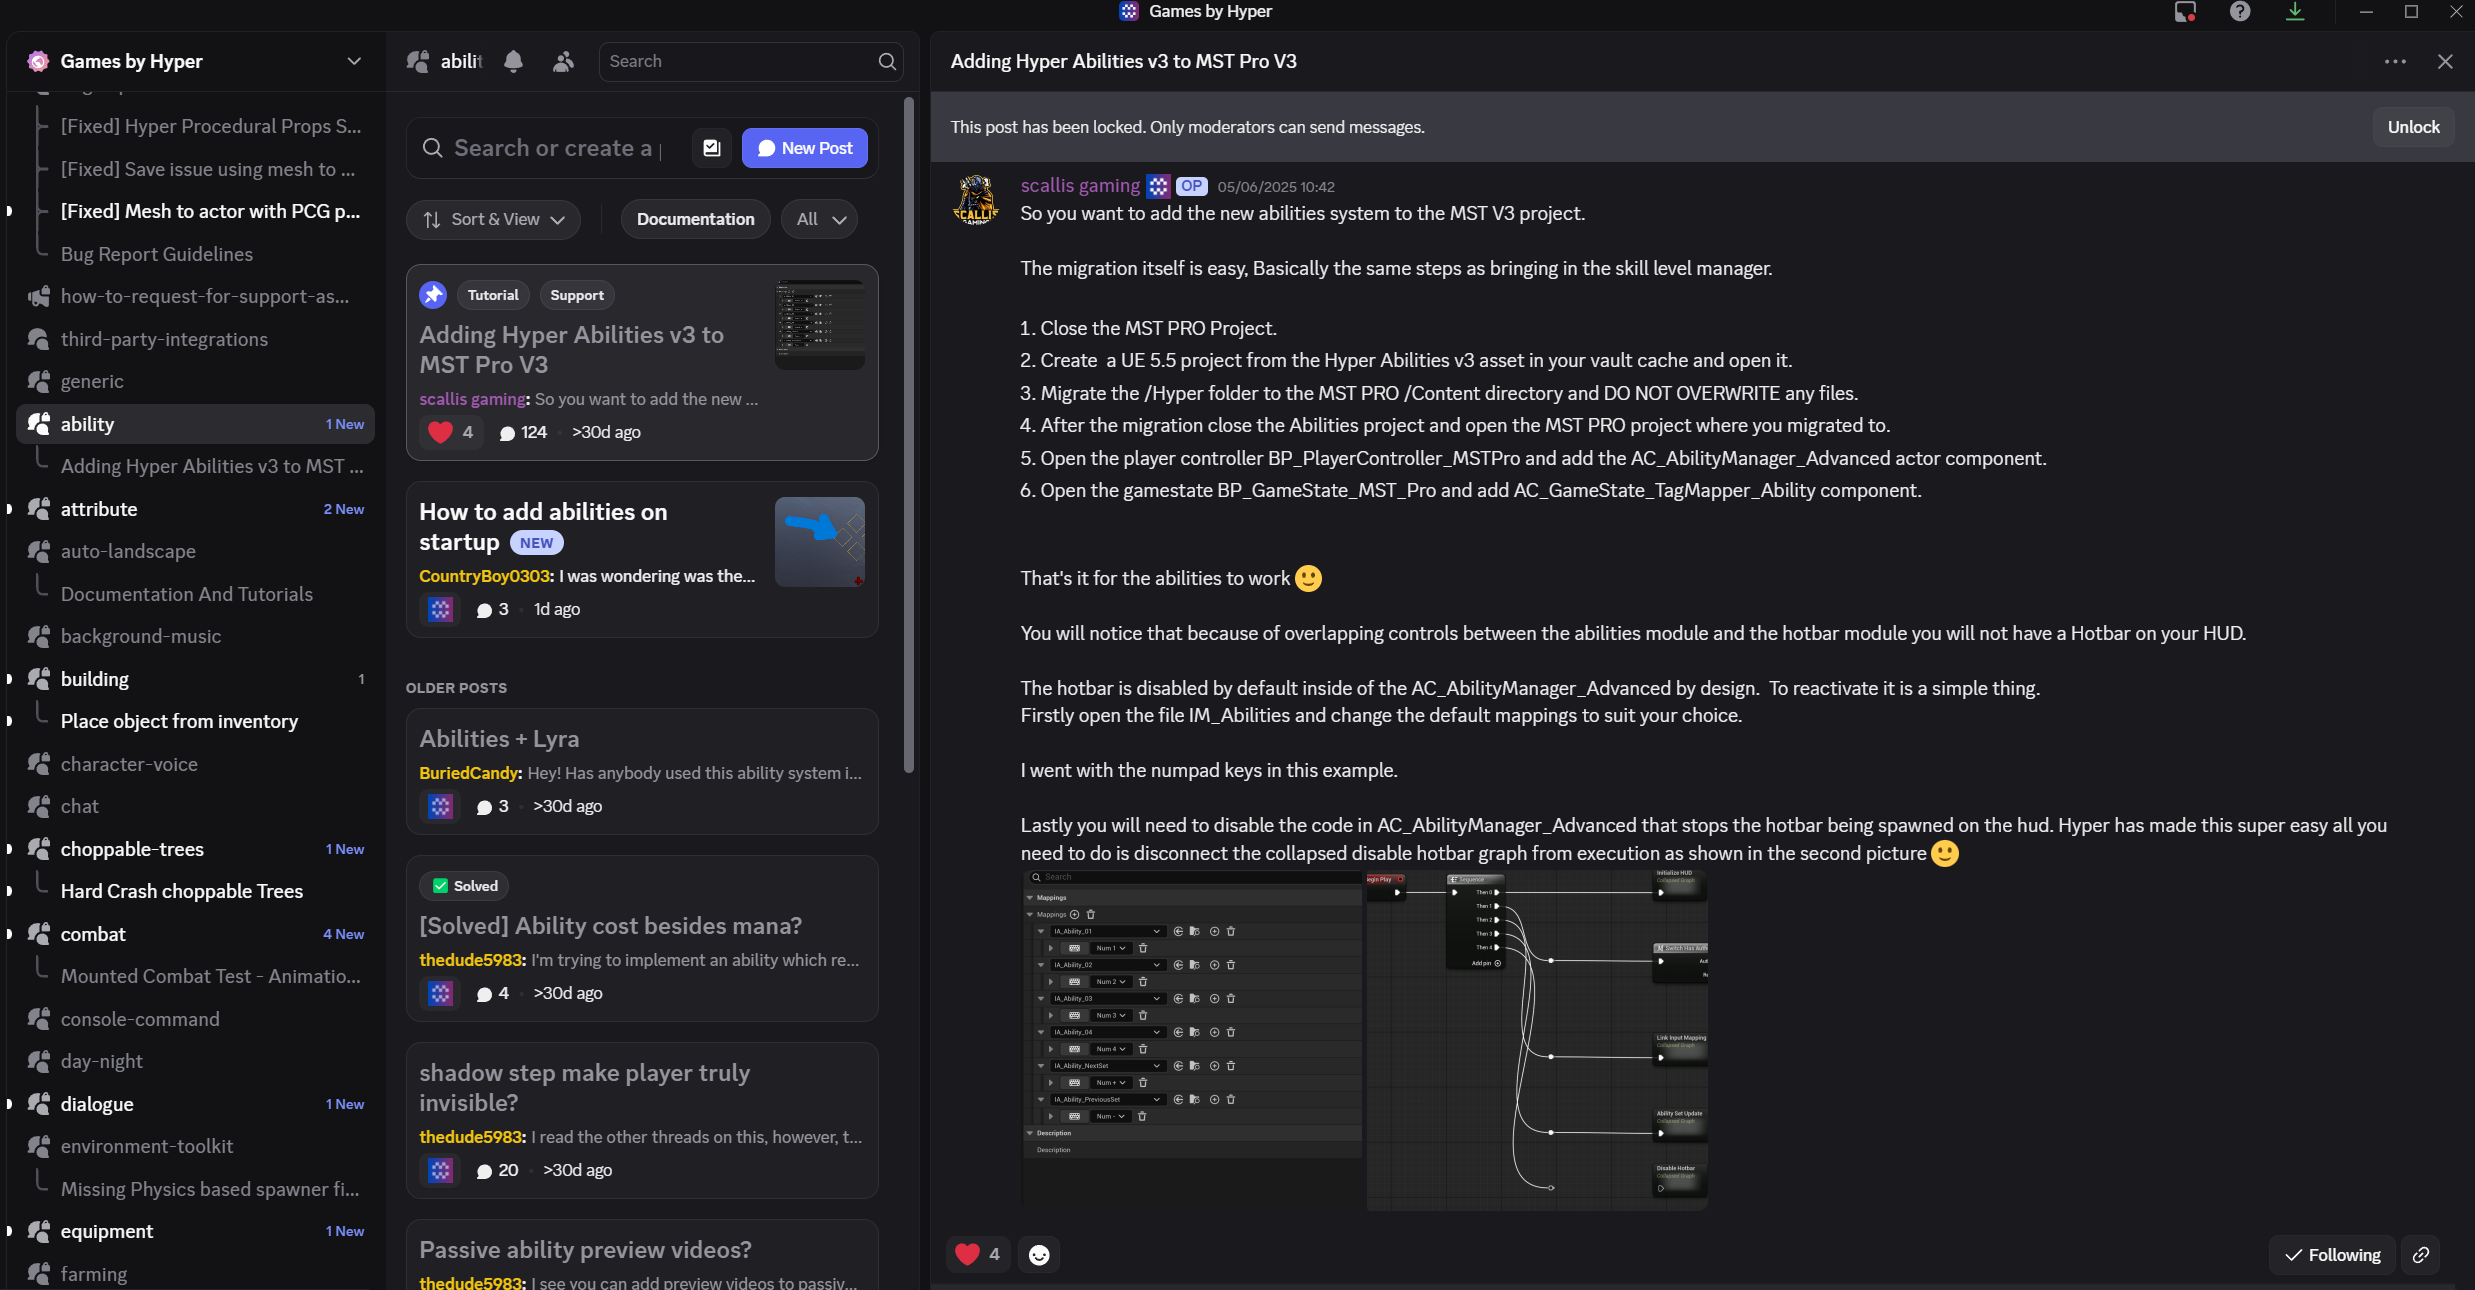Open the Sort & View dropdown
This screenshot has width=2475, height=1290.
[x=493, y=219]
